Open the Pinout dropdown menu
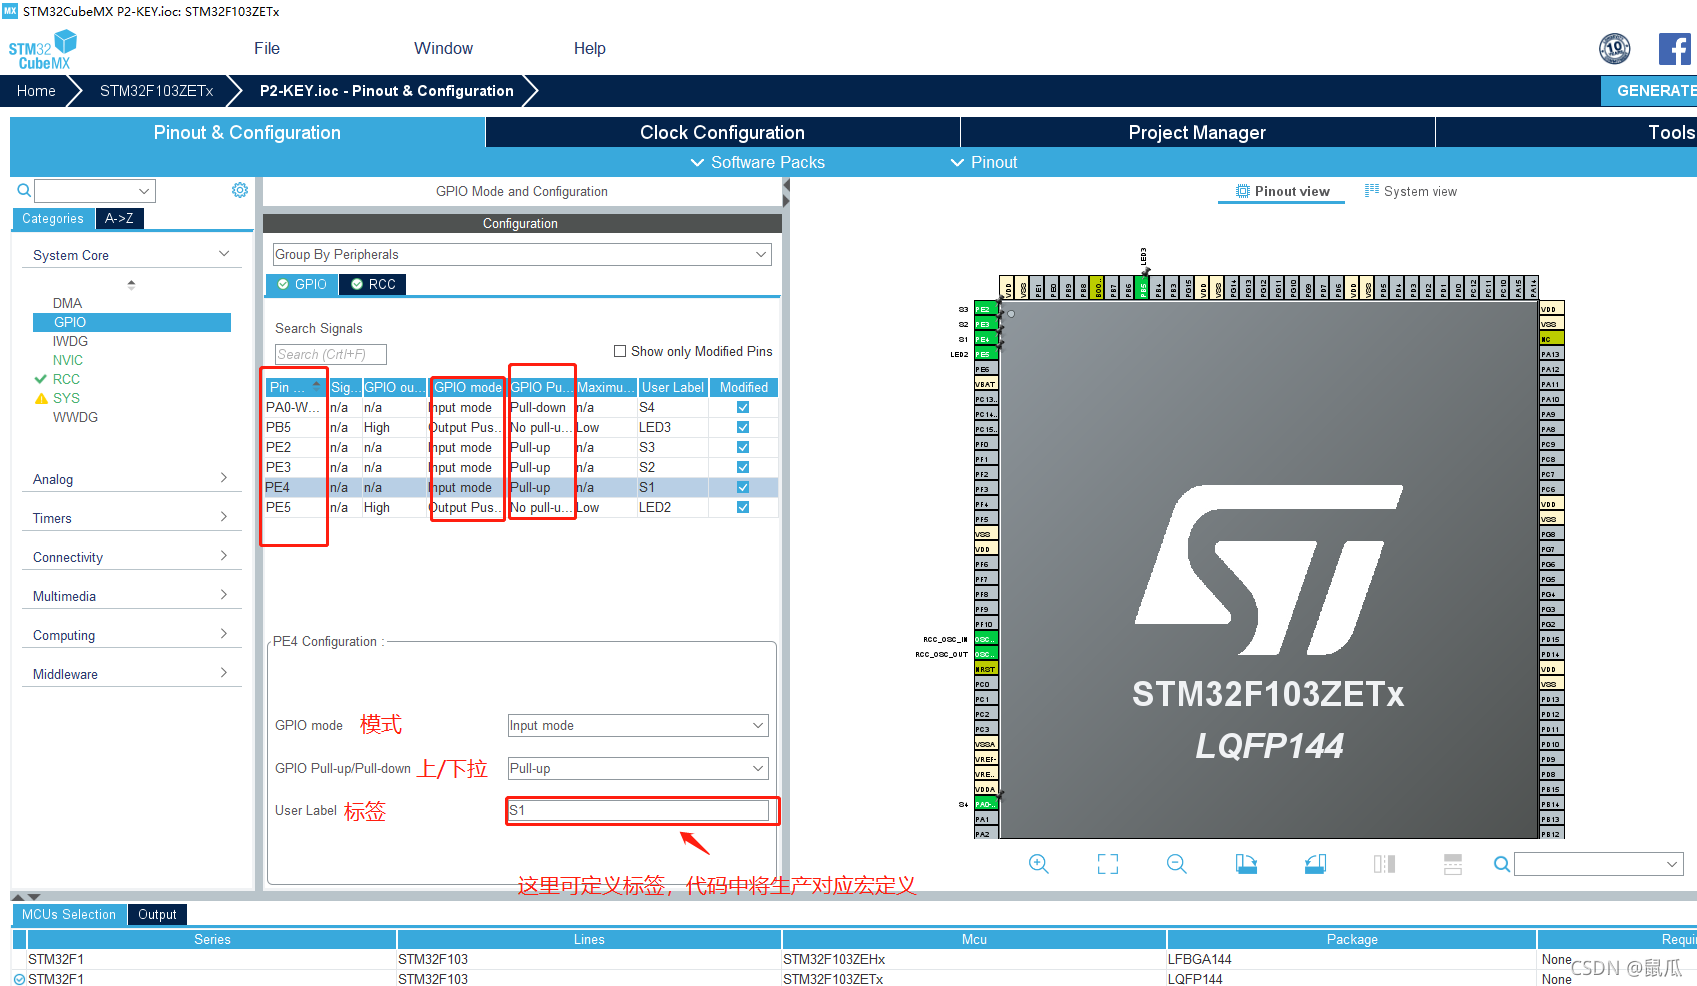This screenshot has height=986, width=1697. pyautogui.click(x=984, y=162)
